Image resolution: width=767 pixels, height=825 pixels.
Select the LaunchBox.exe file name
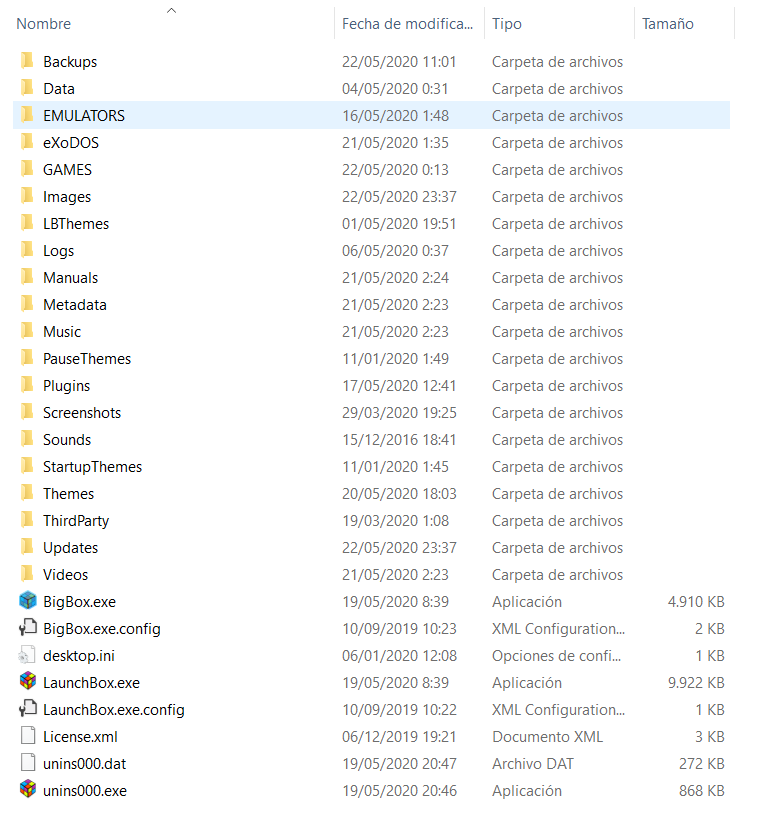(x=92, y=683)
